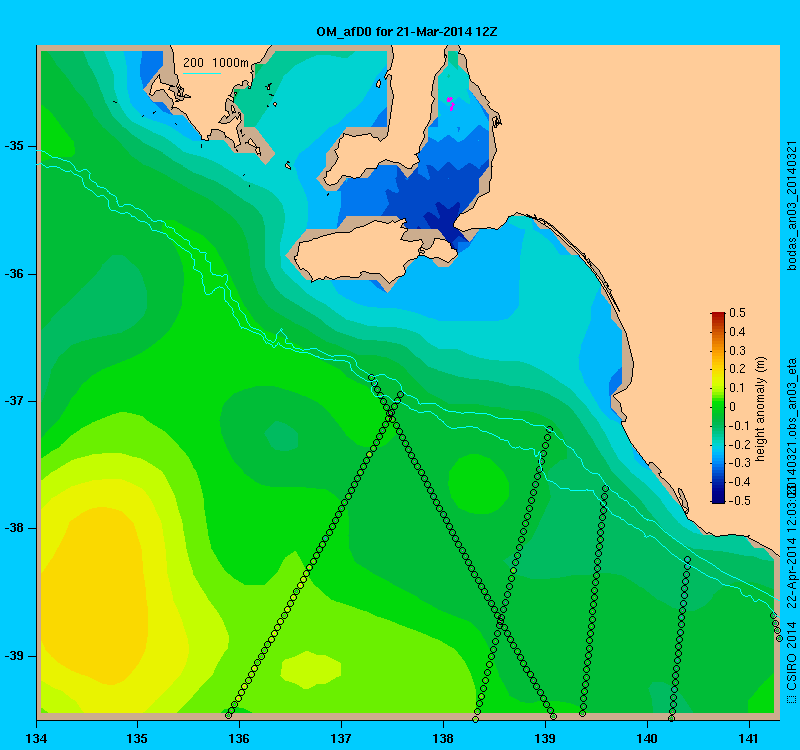Click the "135" longitude axis label
The height and width of the screenshot is (750, 800).
[137, 738]
